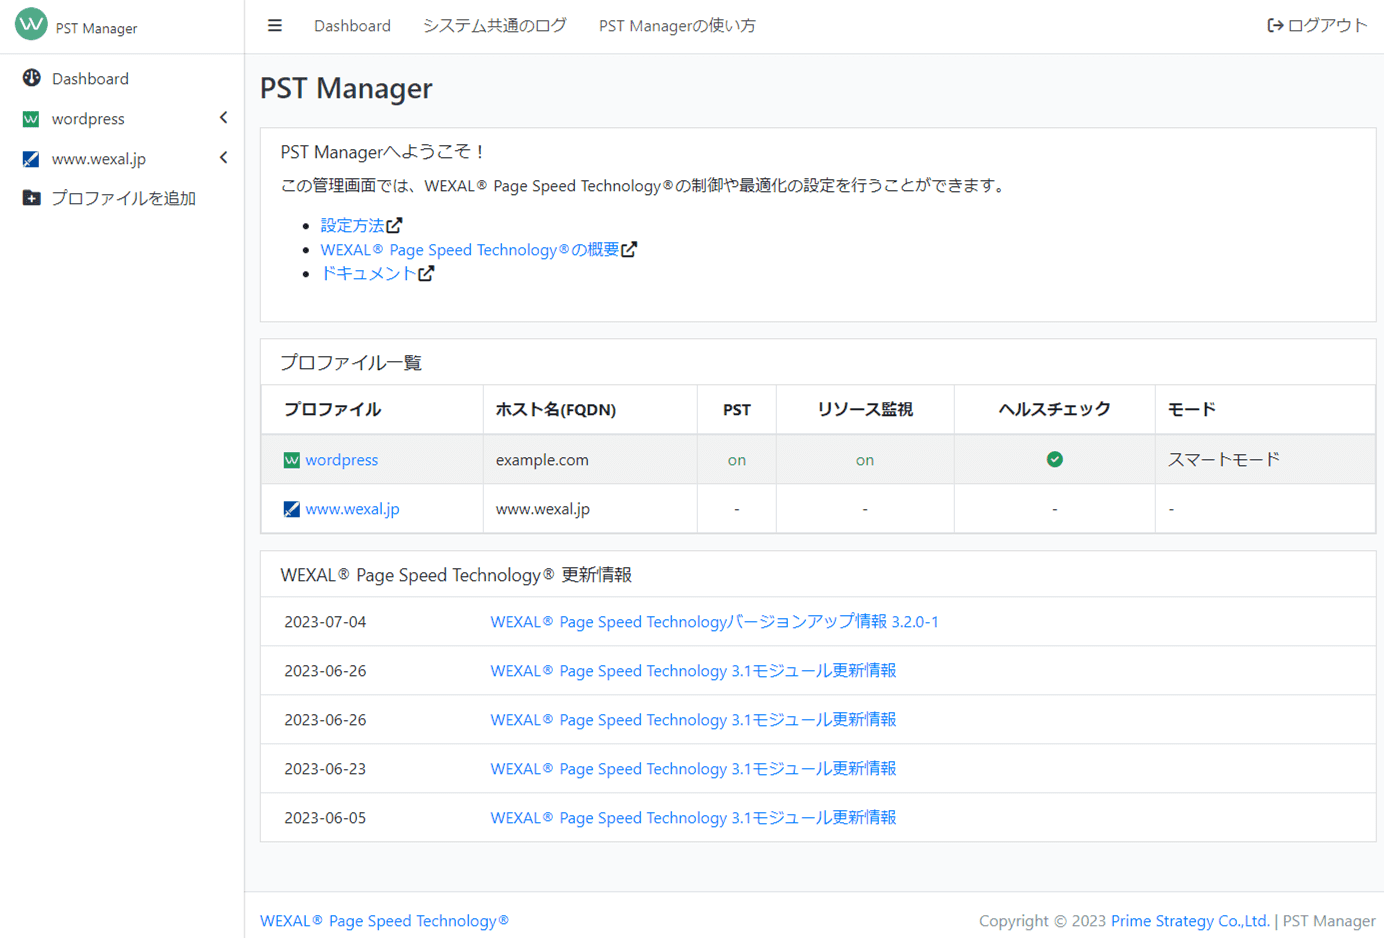Click the wordpress icon in the profile table
Screen dimensions: 1384x938
(292, 460)
